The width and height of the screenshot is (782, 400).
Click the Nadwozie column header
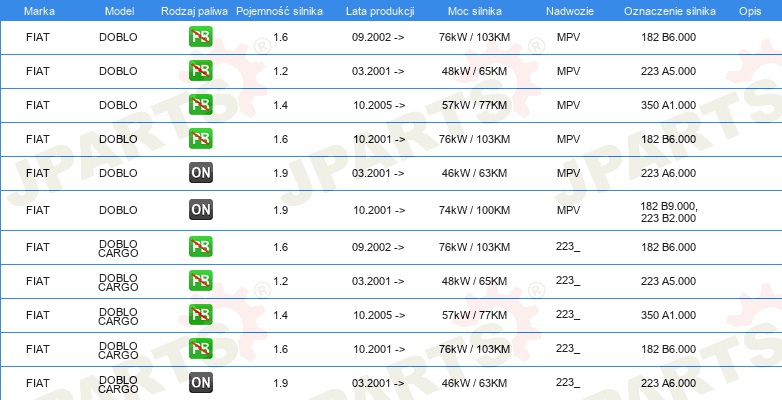568,11
